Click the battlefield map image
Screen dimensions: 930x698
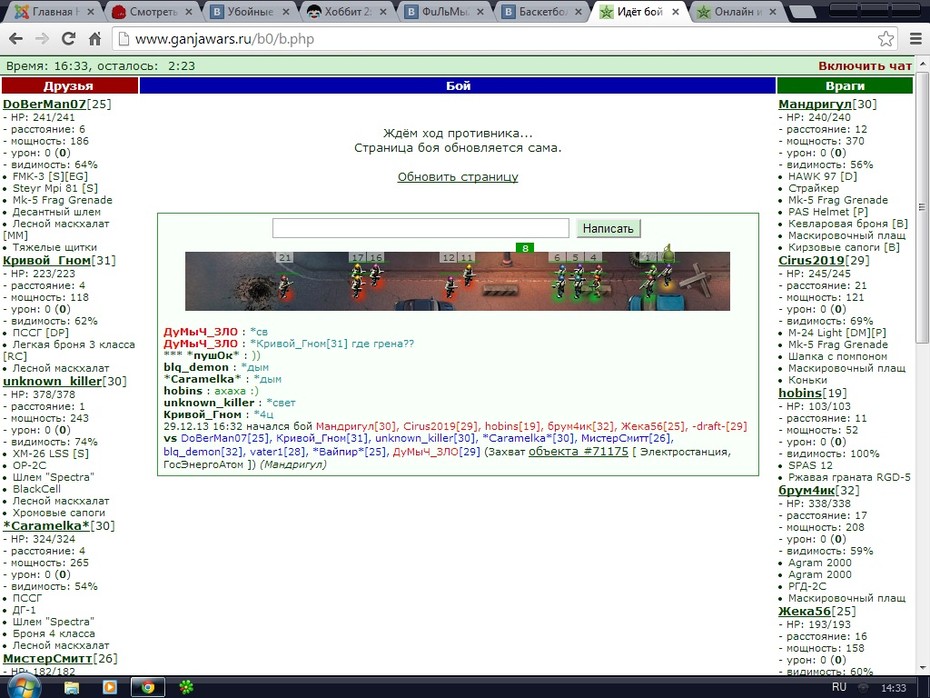(457, 281)
